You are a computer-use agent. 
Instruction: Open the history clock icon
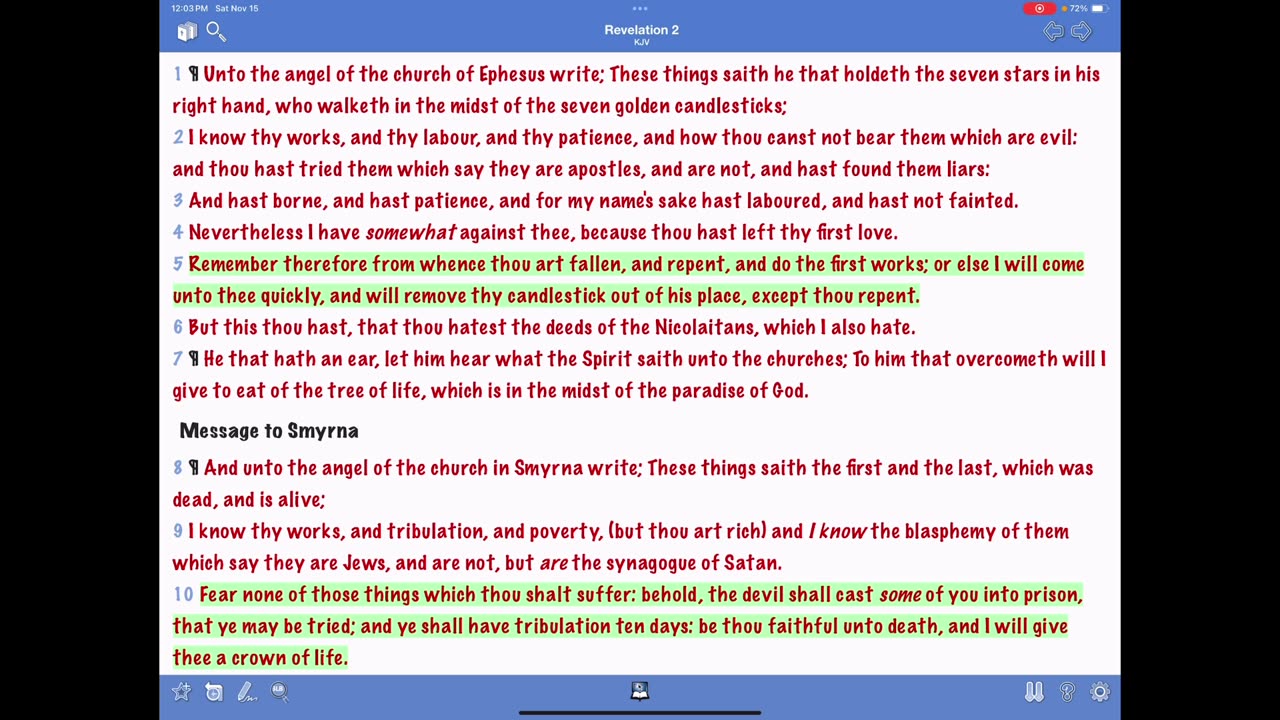214,692
